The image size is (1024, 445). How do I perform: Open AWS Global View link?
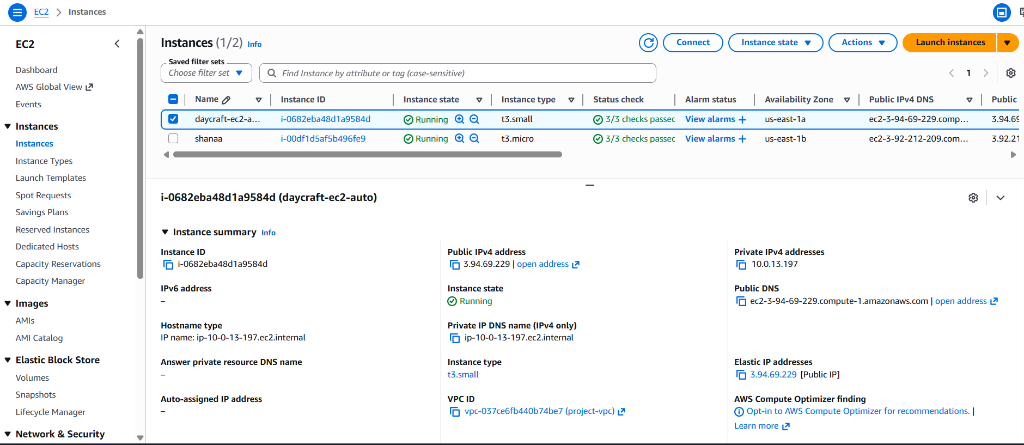(x=54, y=87)
